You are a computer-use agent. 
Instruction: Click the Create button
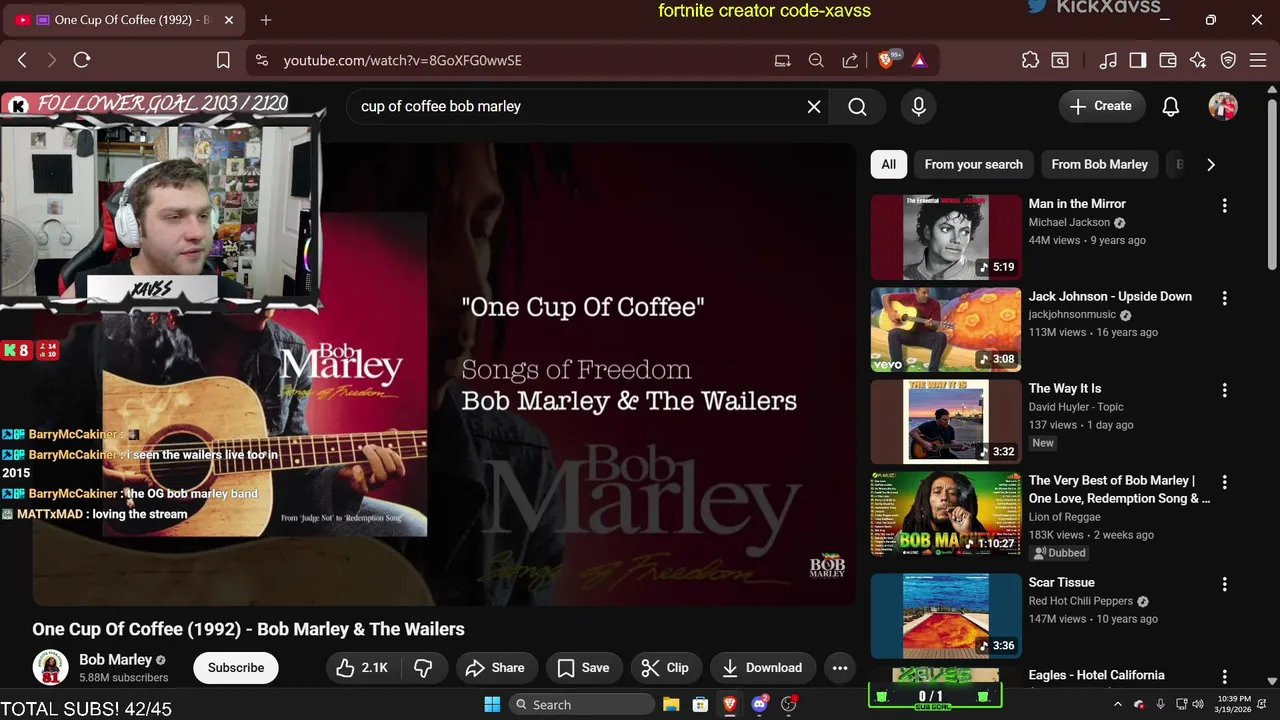click(x=1101, y=106)
